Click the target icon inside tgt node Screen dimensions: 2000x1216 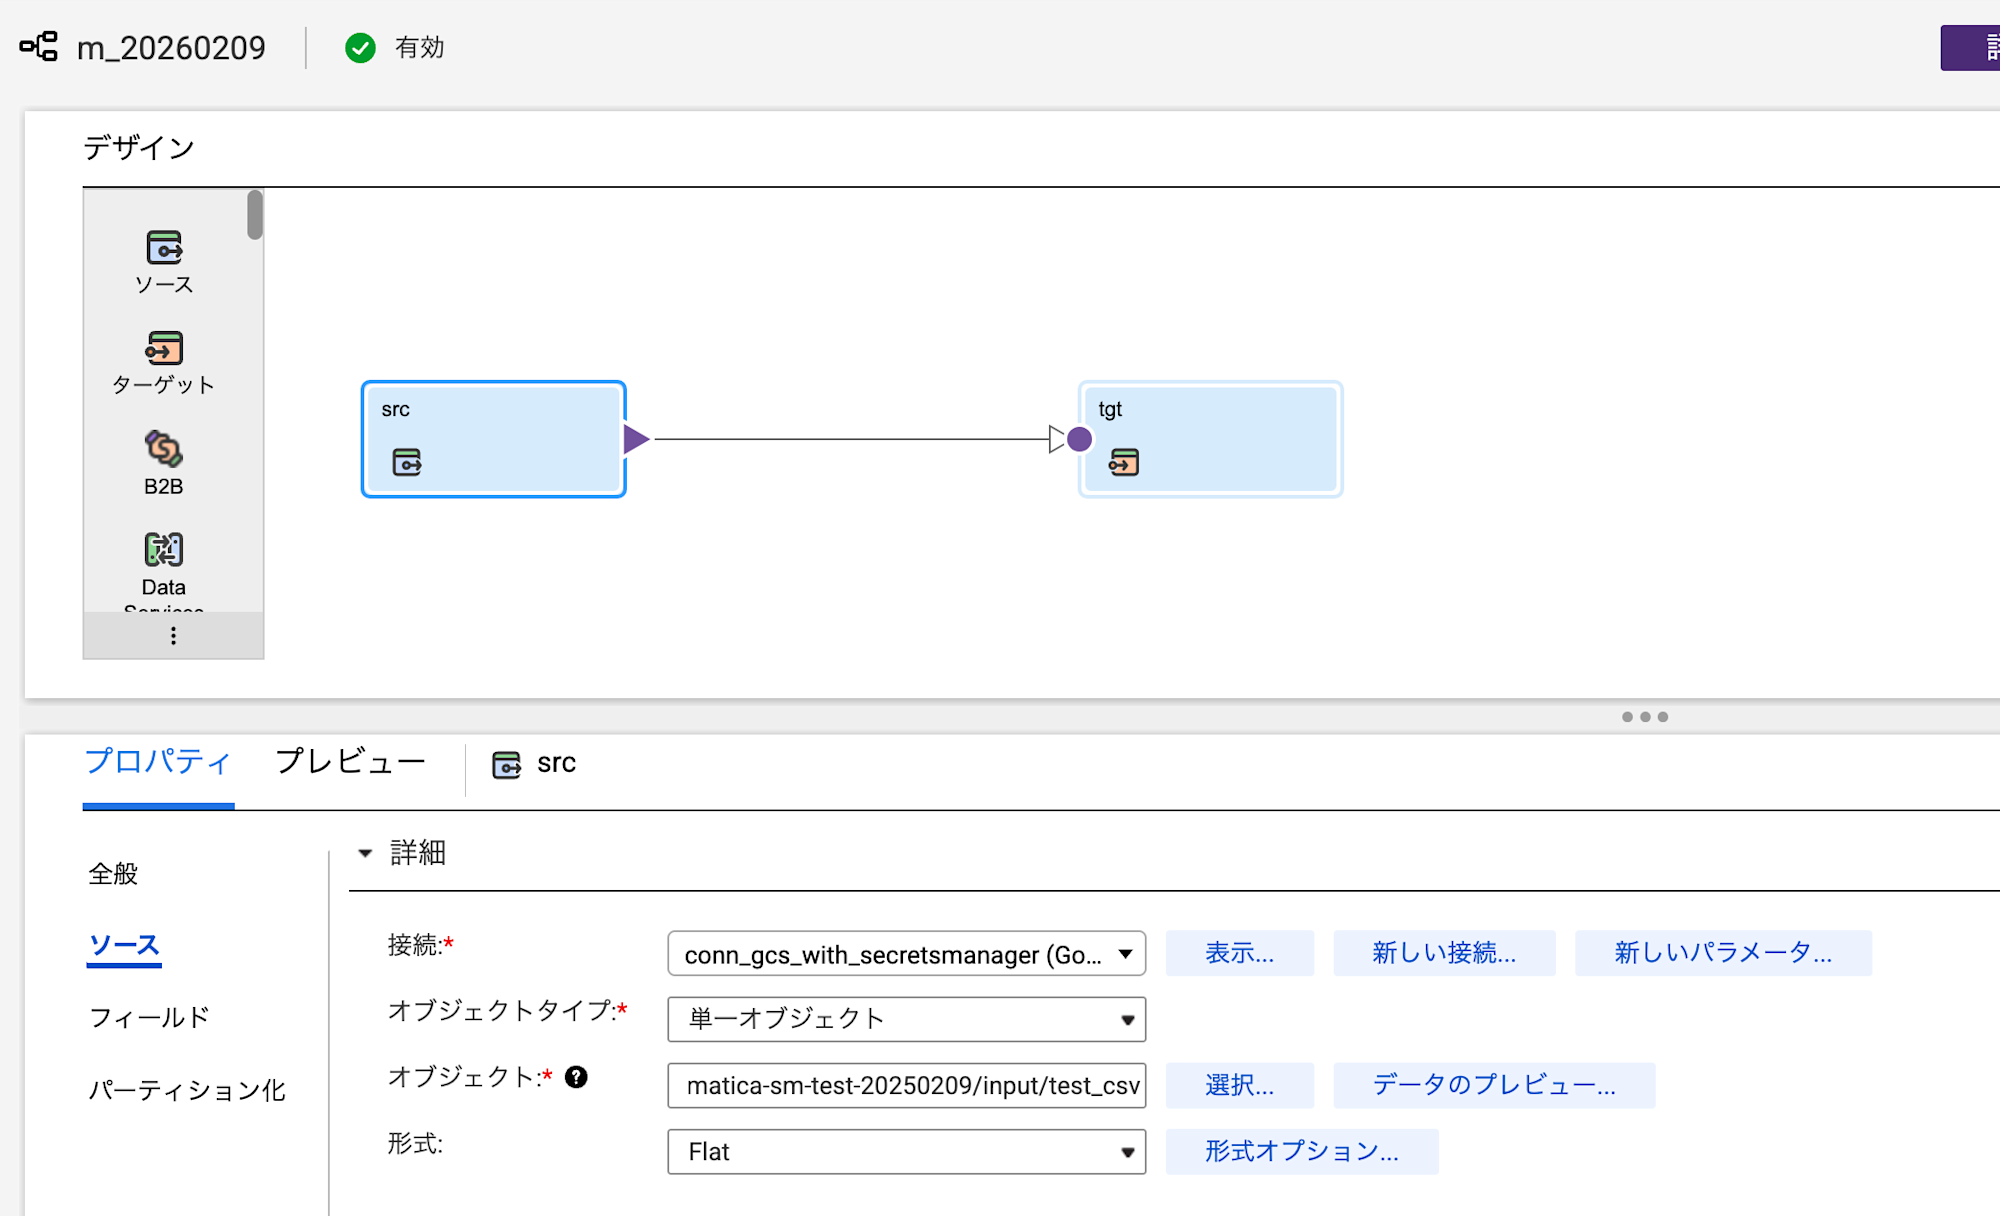click(x=1124, y=462)
